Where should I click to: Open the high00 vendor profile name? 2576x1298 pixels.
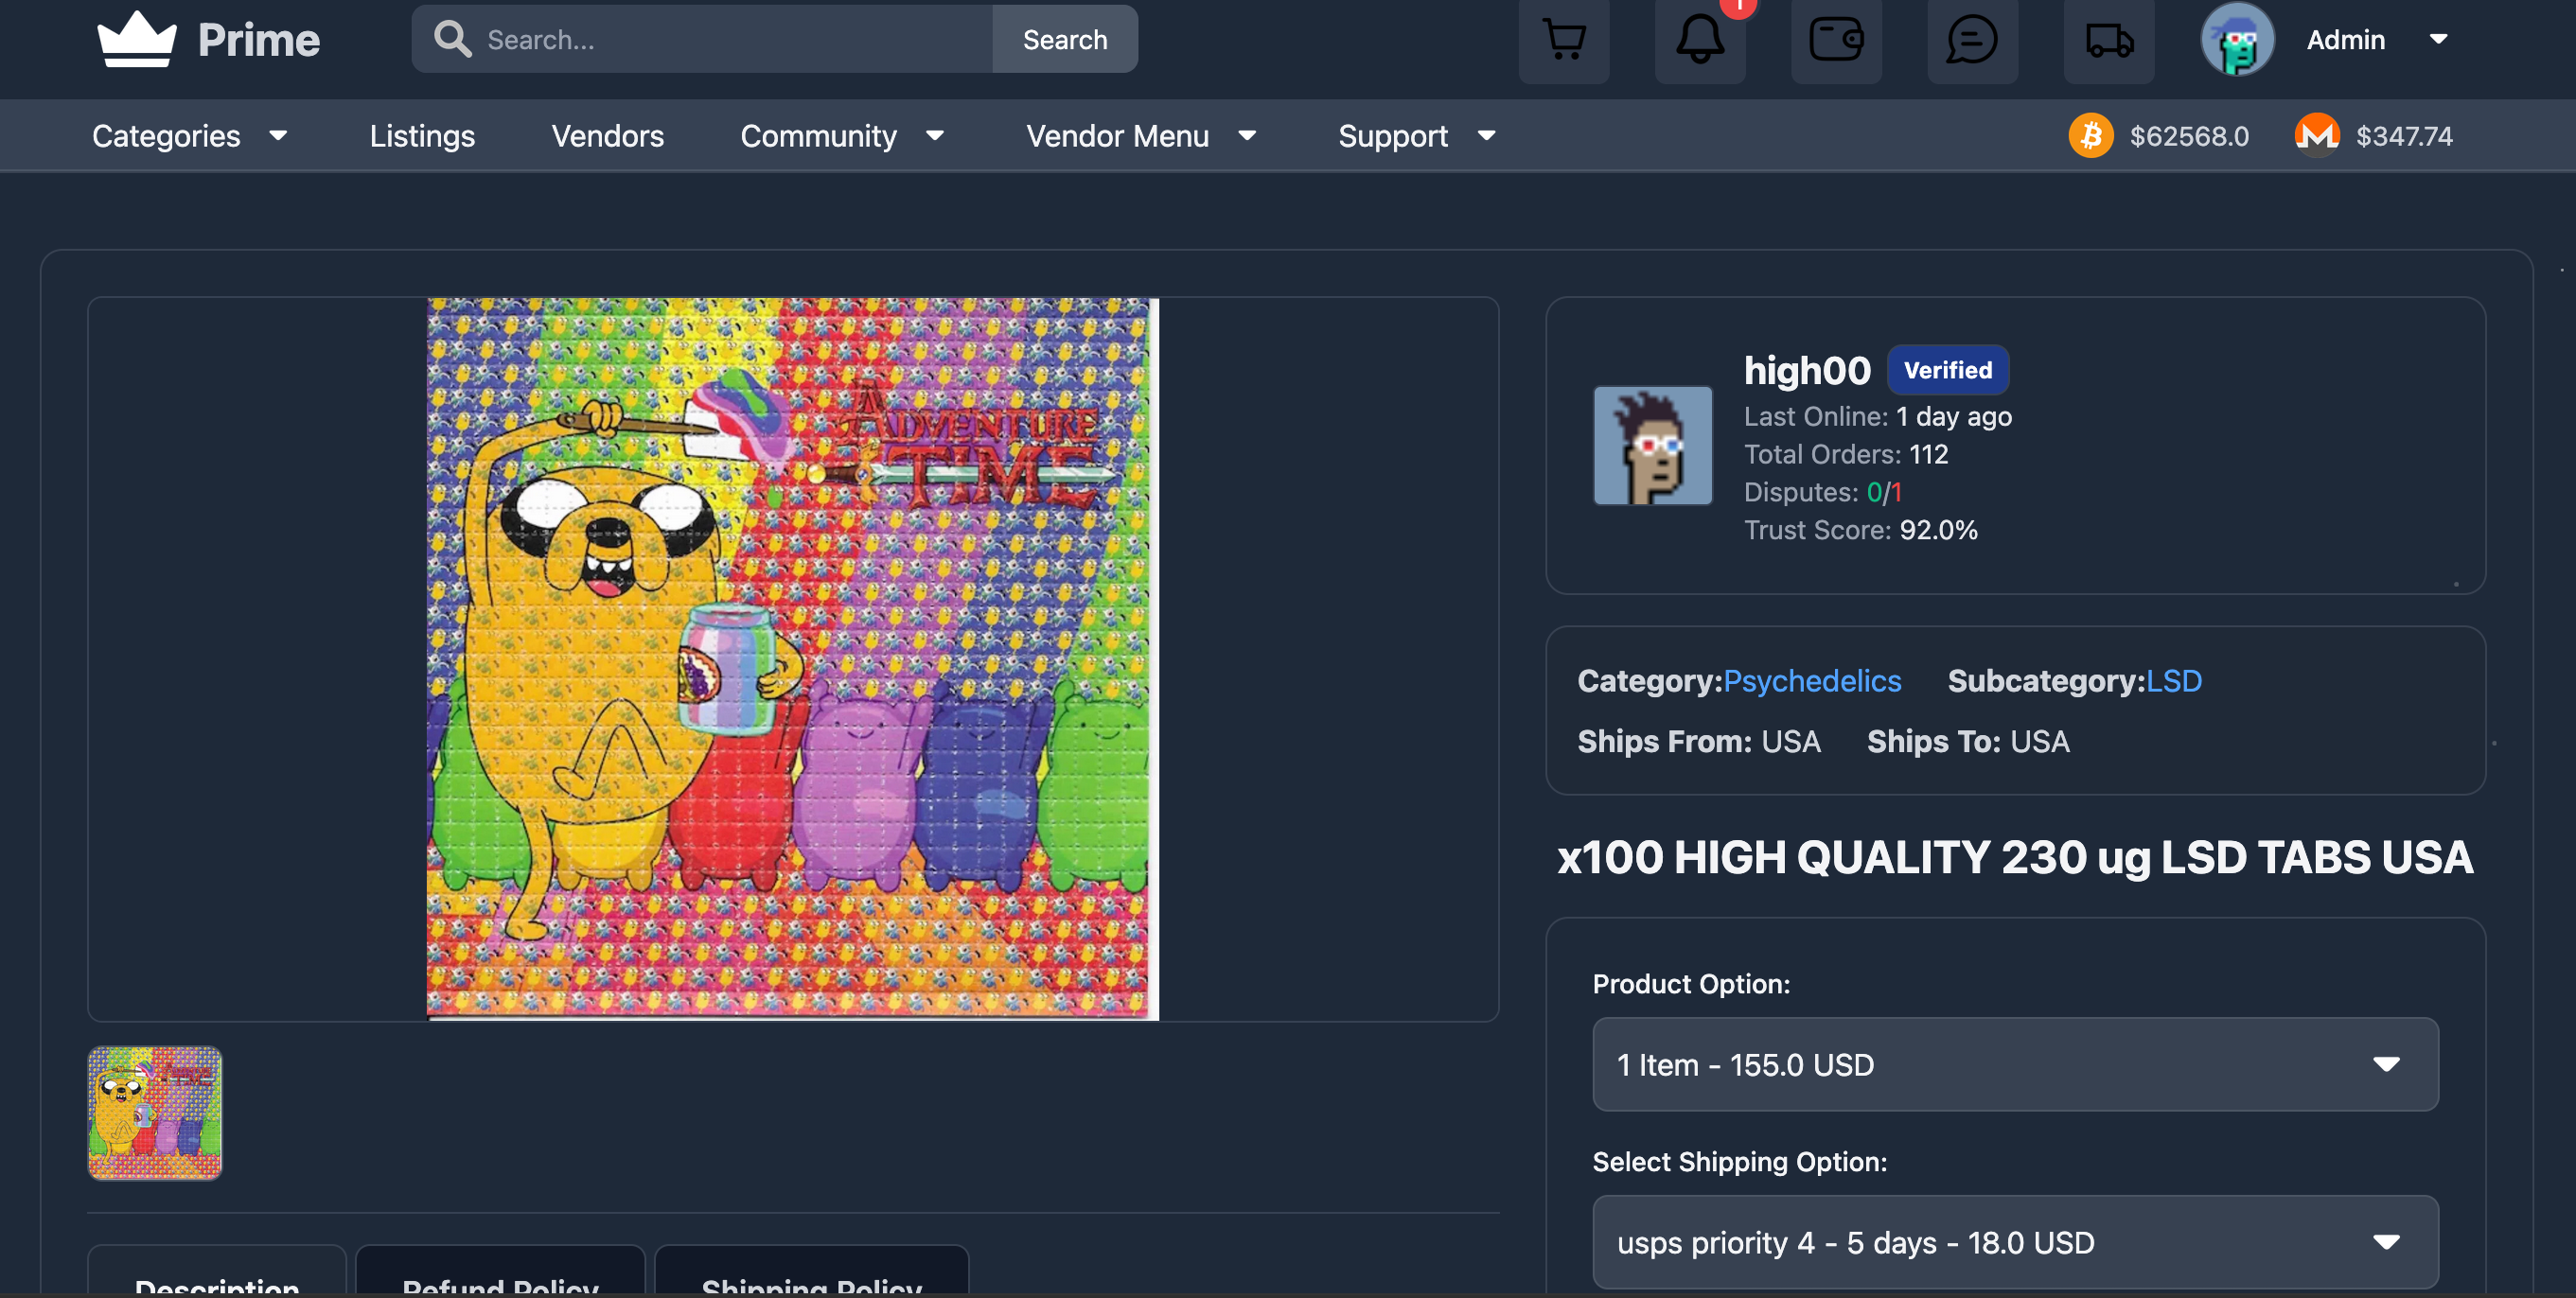[1806, 370]
